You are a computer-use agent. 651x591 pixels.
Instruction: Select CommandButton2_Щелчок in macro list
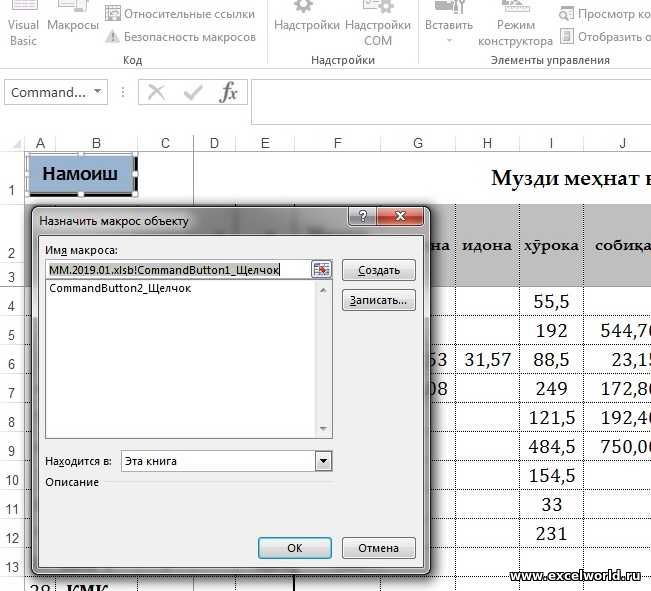120,288
